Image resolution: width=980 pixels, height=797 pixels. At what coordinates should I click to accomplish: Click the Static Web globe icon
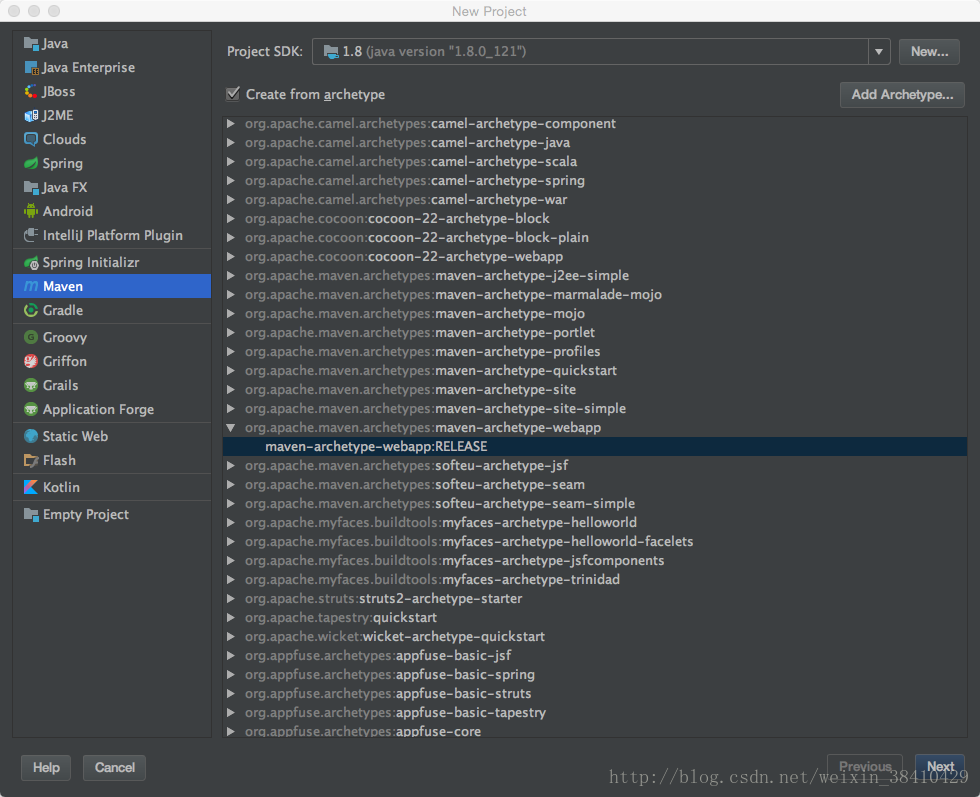point(31,436)
